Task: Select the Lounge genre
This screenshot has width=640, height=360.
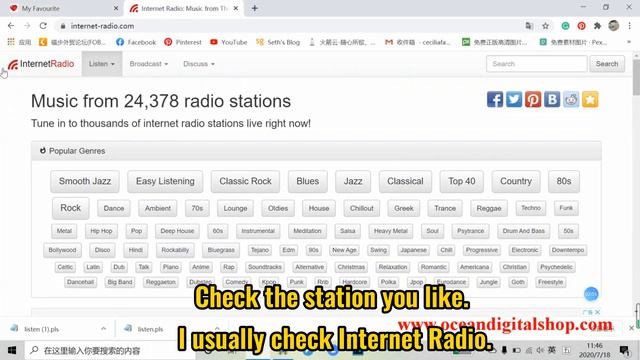Action: [x=236, y=208]
